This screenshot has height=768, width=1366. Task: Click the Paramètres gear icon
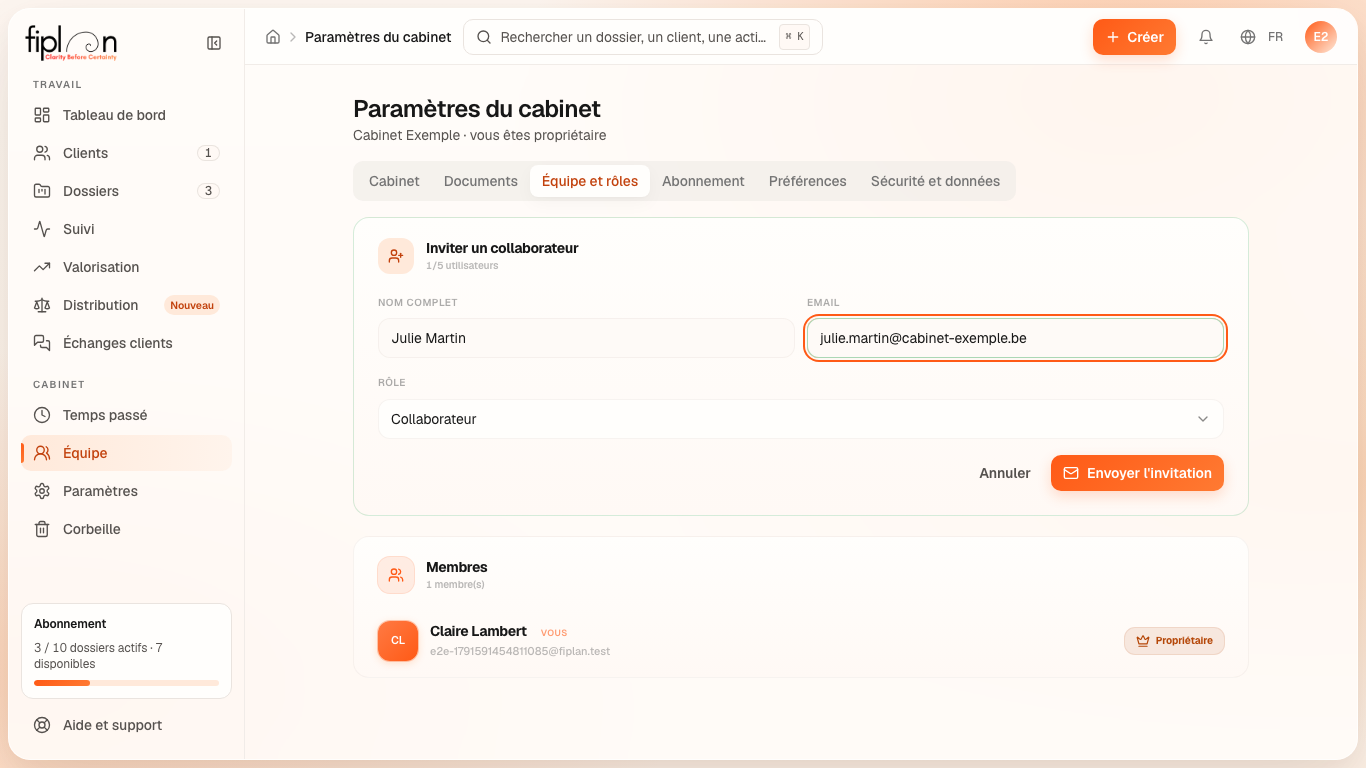(42, 491)
